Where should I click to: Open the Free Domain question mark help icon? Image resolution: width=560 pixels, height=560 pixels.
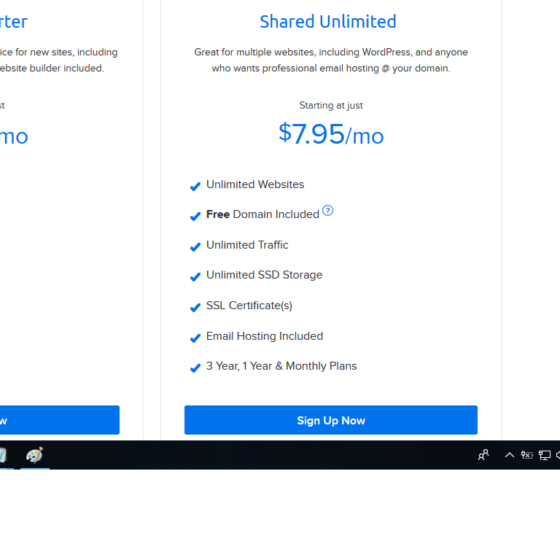pyautogui.click(x=328, y=211)
